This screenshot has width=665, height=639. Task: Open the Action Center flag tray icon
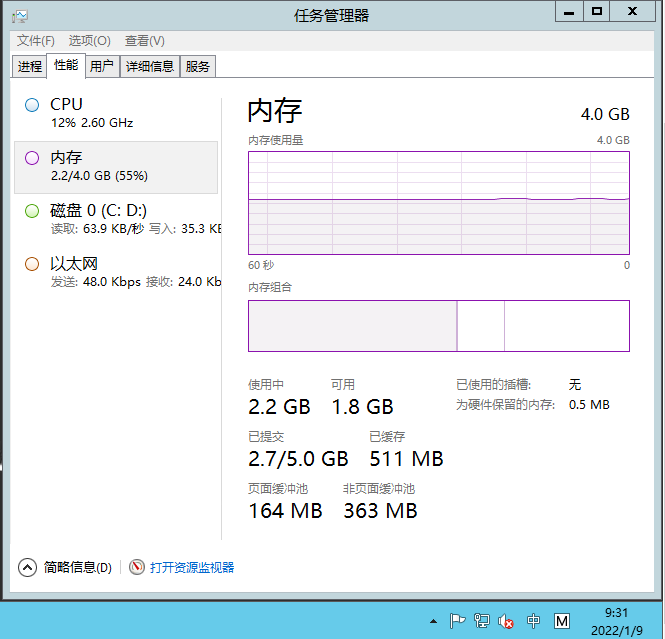click(x=457, y=621)
